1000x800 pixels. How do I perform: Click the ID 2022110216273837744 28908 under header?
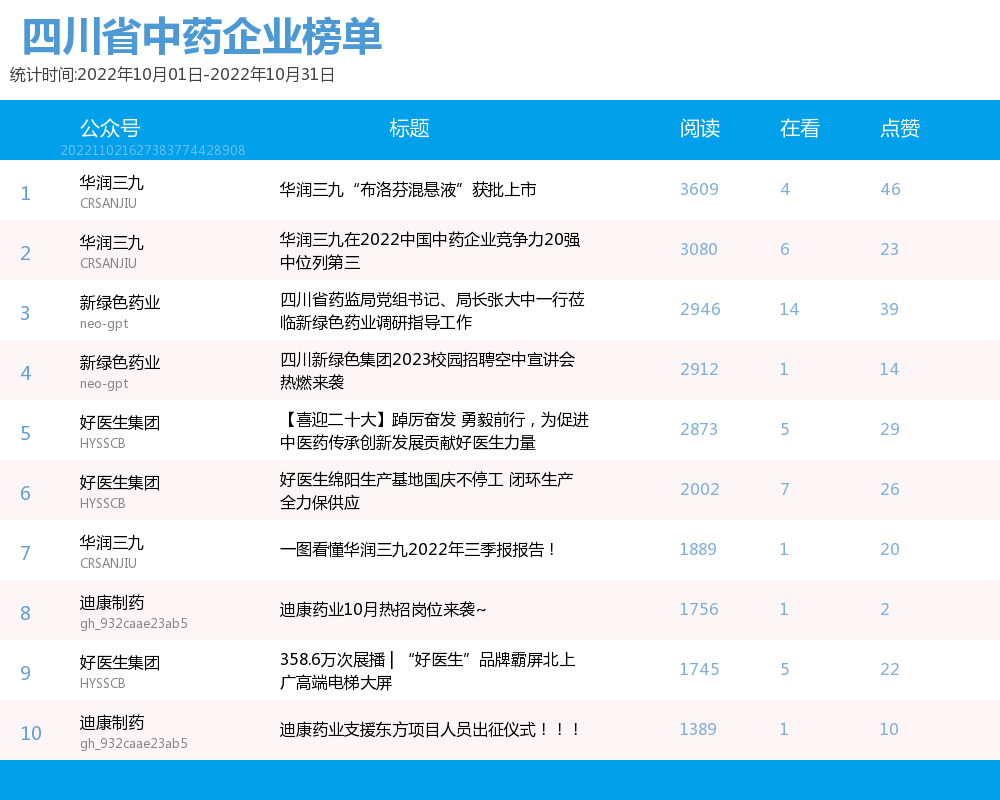[153, 150]
